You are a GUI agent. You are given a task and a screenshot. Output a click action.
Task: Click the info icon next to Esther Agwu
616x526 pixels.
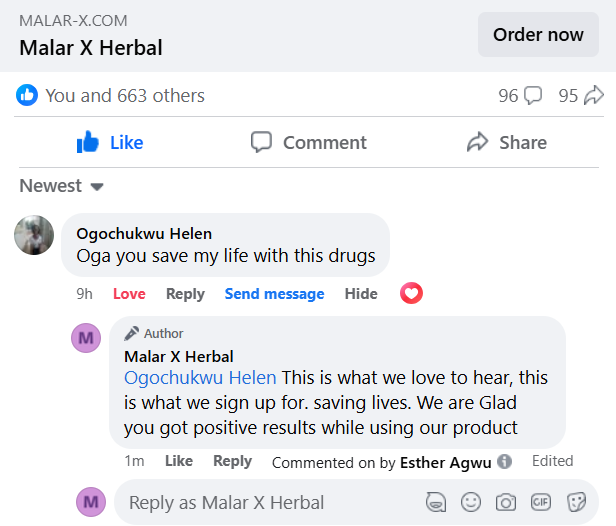click(x=505, y=462)
